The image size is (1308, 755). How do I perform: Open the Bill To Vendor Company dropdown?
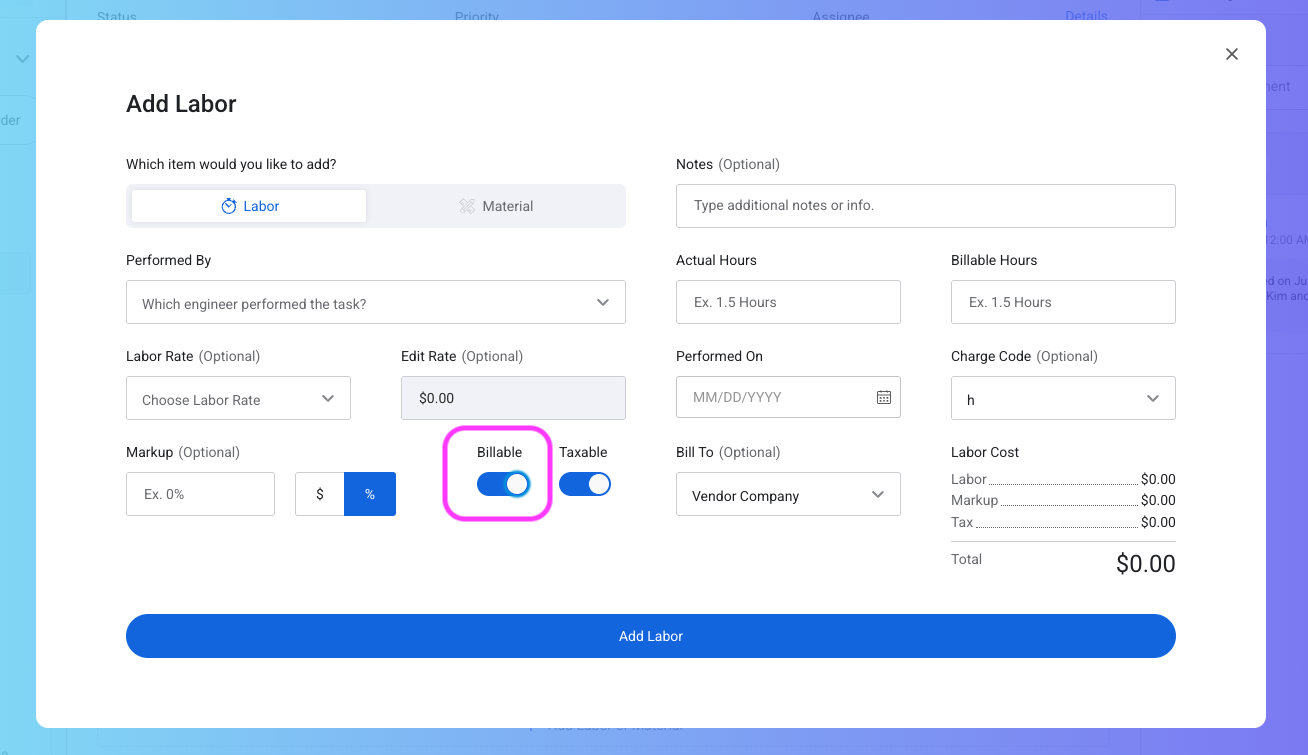788,494
